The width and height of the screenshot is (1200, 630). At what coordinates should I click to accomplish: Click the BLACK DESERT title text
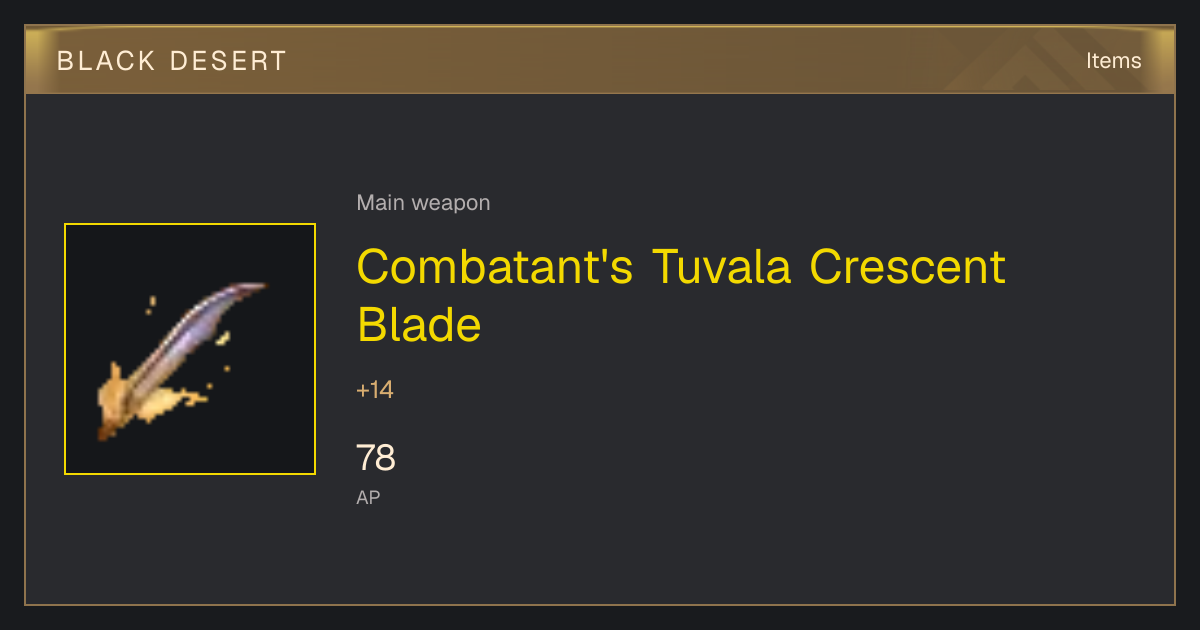(x=172, y=61)
